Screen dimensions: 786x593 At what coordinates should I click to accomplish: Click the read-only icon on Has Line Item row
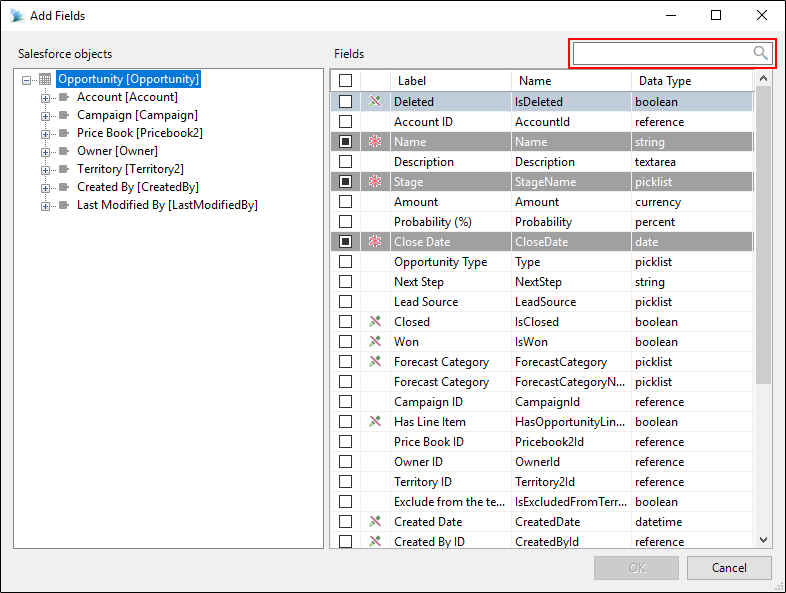click(375, 422)
